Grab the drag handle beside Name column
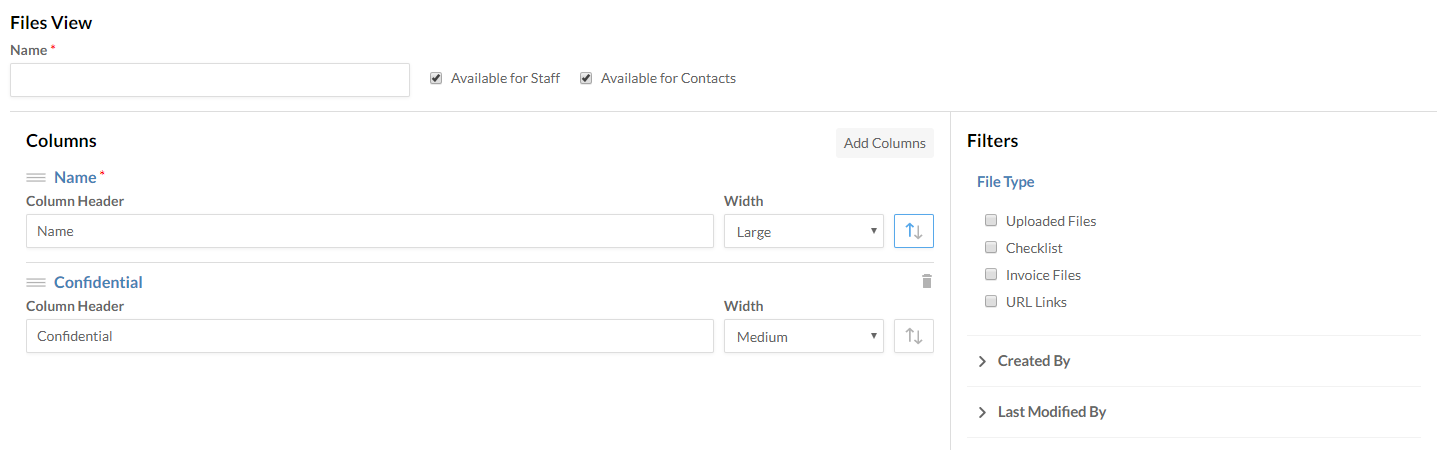 point(36,178)
